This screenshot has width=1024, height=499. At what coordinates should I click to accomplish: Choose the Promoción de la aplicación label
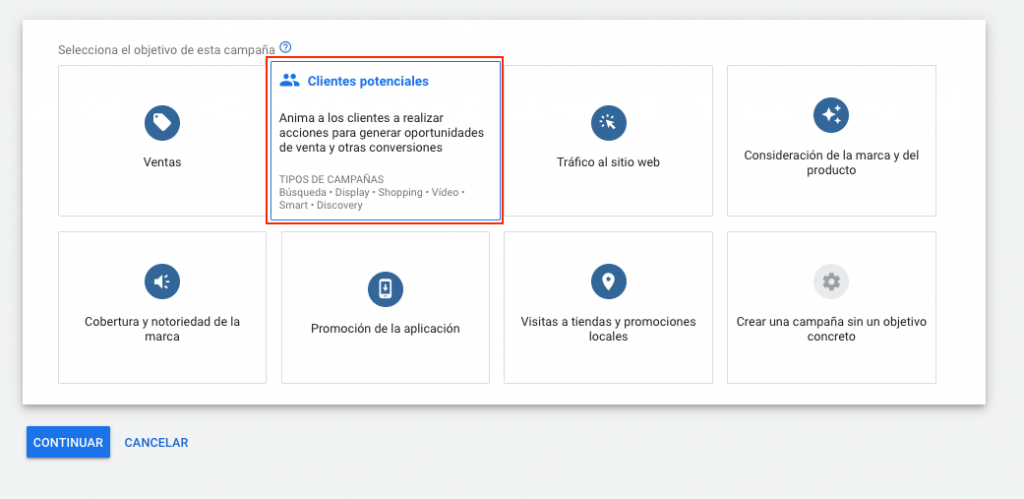point(385,329)
